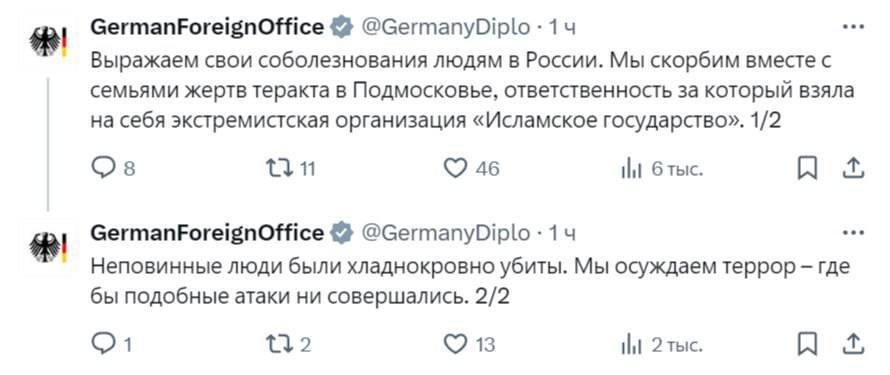The width and height of the screenshot is (890, 375).
Task: Share the first tweet
Action: point(855,168)
